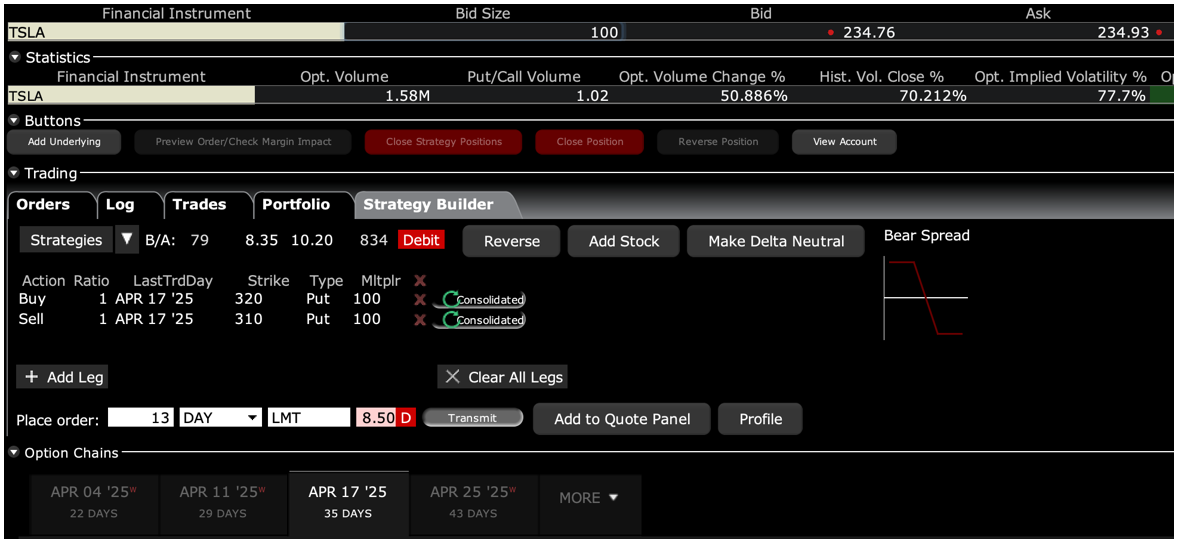Expand the MORE expirations menu
The image size is (1178, 546).
pos(589,498)
